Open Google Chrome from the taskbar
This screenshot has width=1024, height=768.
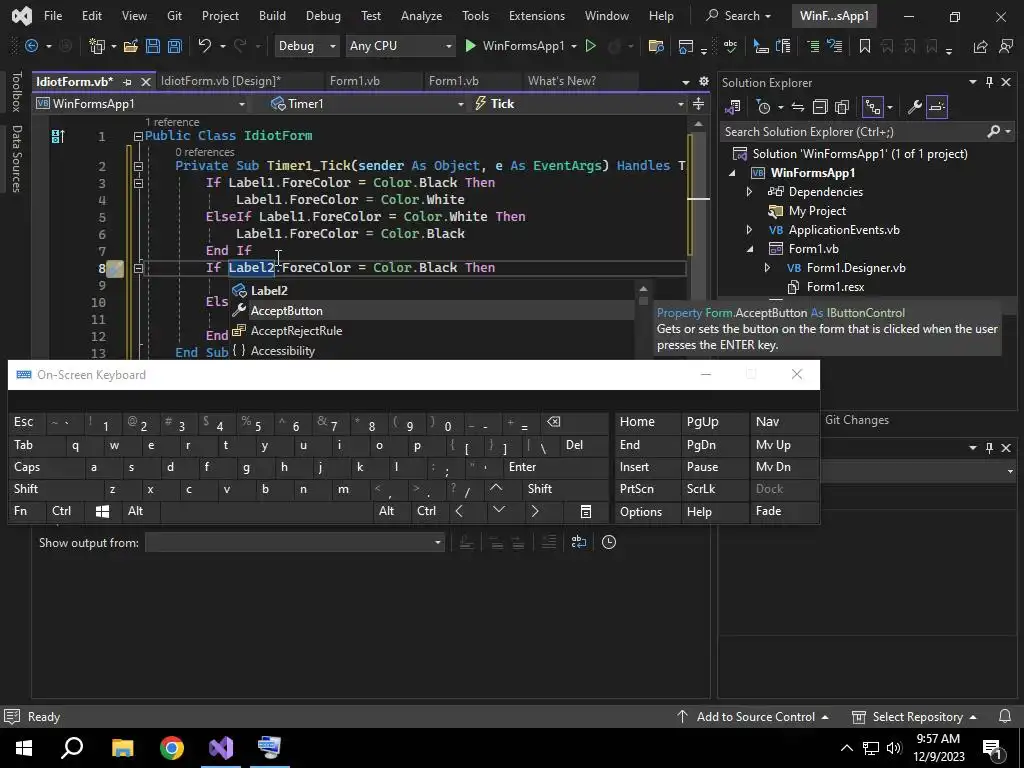click(x=172, y=748)
